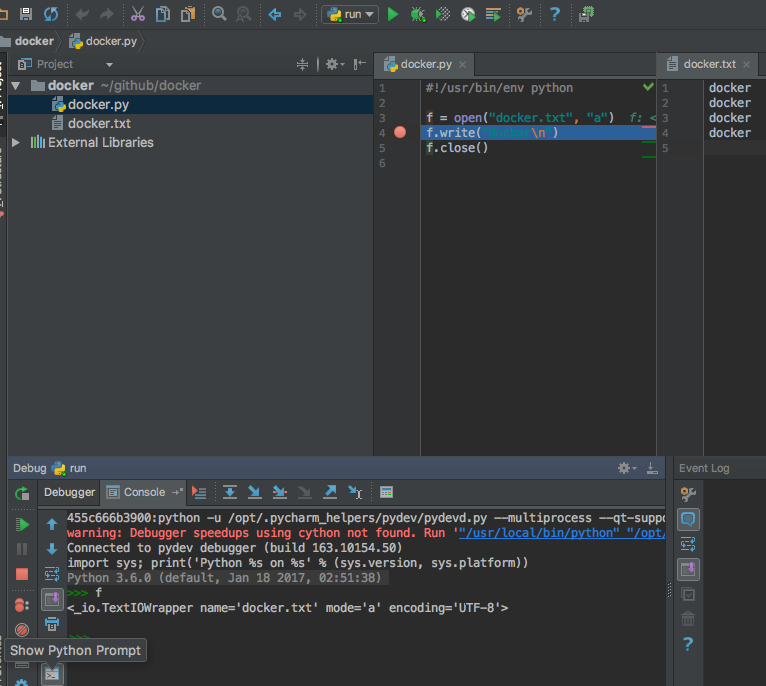Image resolution: width=766 pixels, height=686 pixels.
Task: Click the docker folder breadcrumb
Action: coord(28,41)
